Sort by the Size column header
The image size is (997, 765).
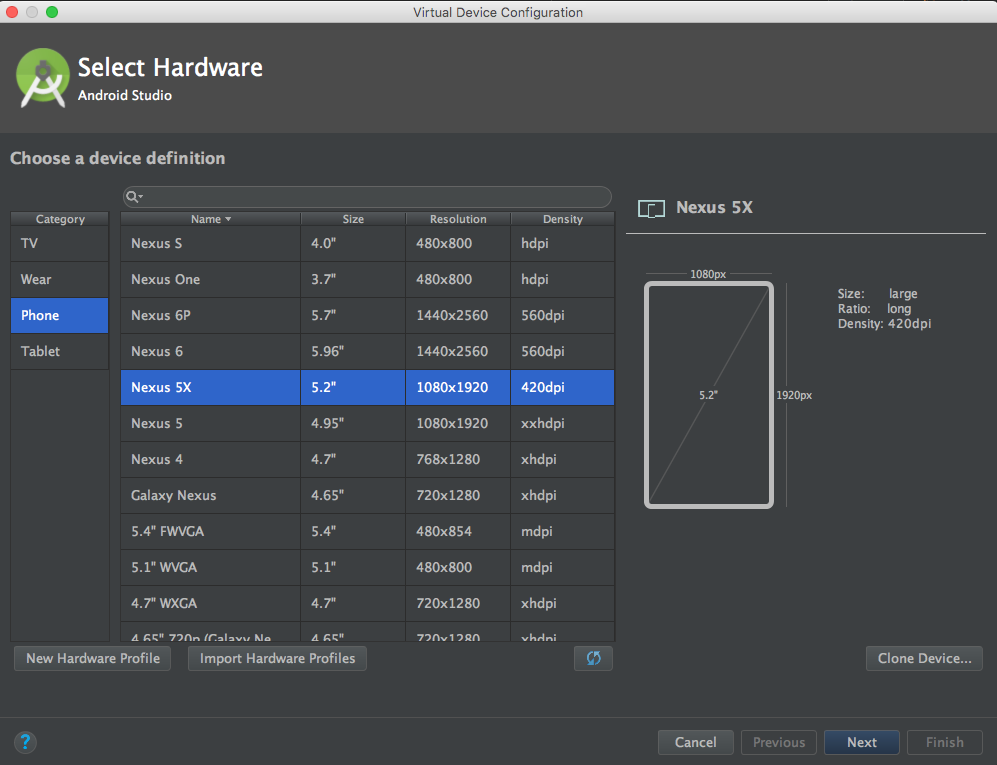[x=353, y=219]
